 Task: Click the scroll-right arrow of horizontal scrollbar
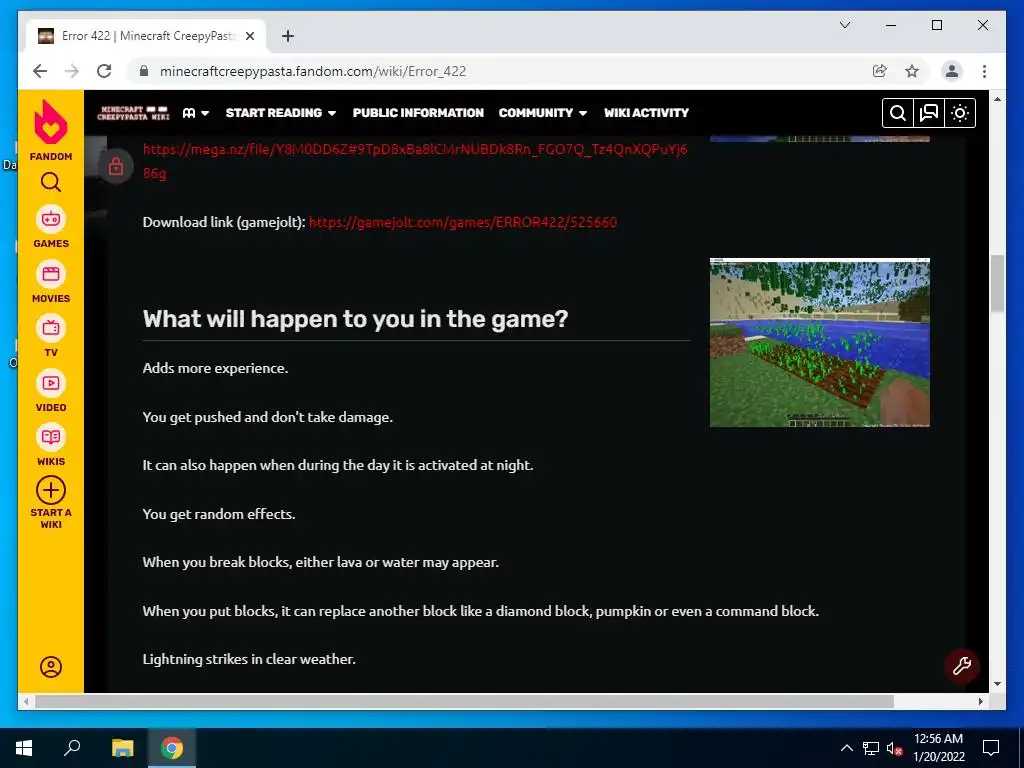tap(980, 701)
